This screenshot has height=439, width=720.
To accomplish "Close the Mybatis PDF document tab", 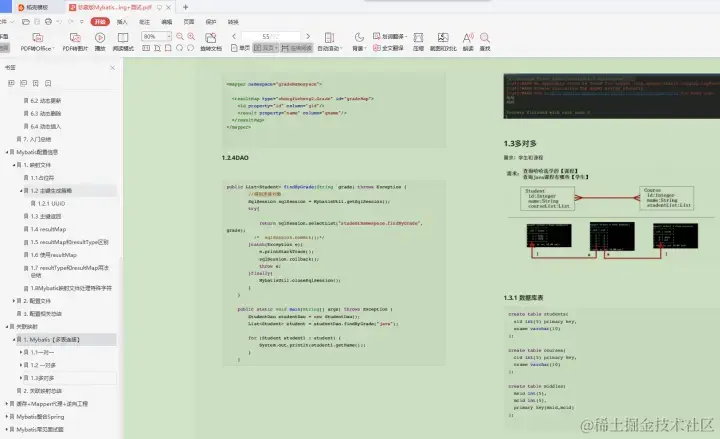I will pyautogui.click(x=169, y=7).
